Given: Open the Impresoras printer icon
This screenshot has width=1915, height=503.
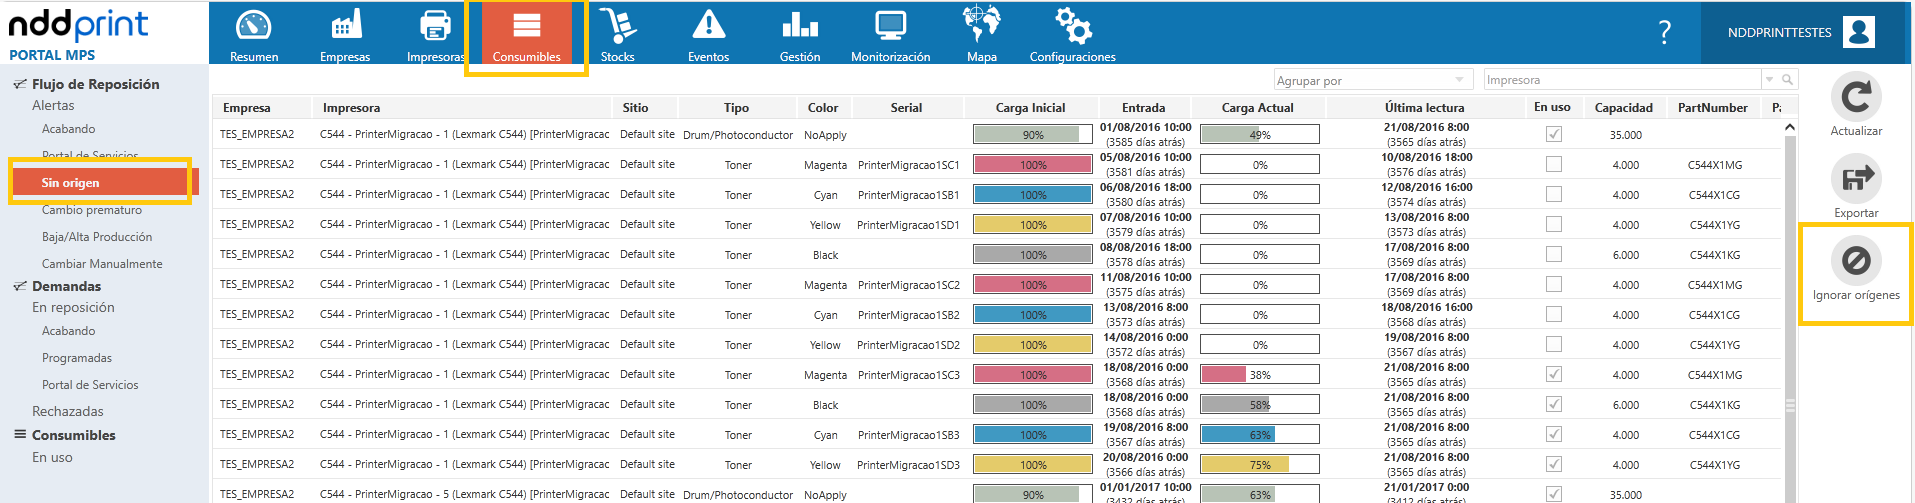Looking at the screenshot, I should tap(435, 25).
